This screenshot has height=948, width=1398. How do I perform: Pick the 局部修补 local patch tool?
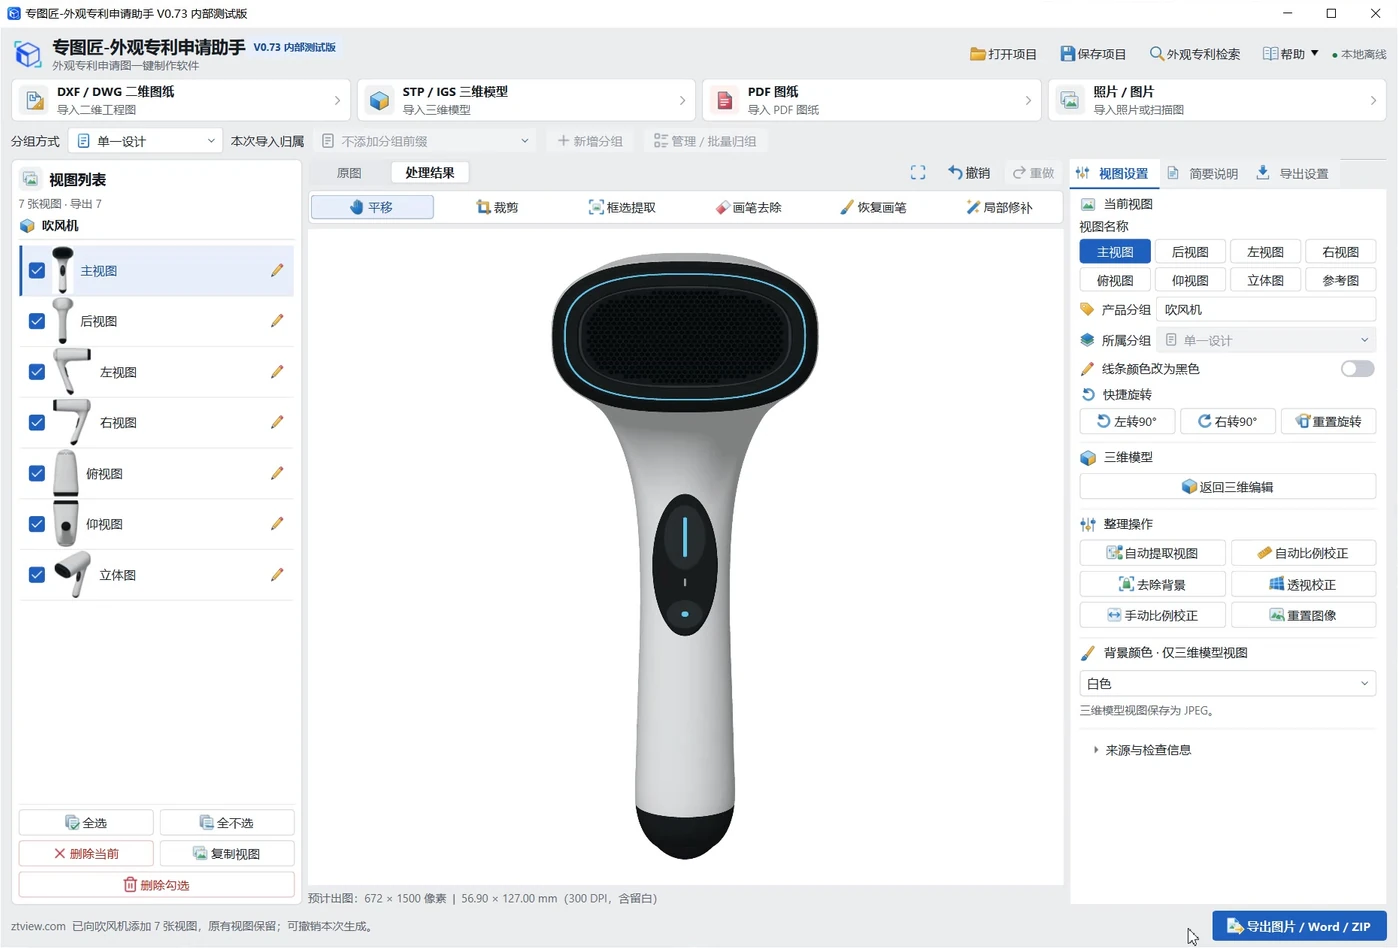click(x=999, y=207)
